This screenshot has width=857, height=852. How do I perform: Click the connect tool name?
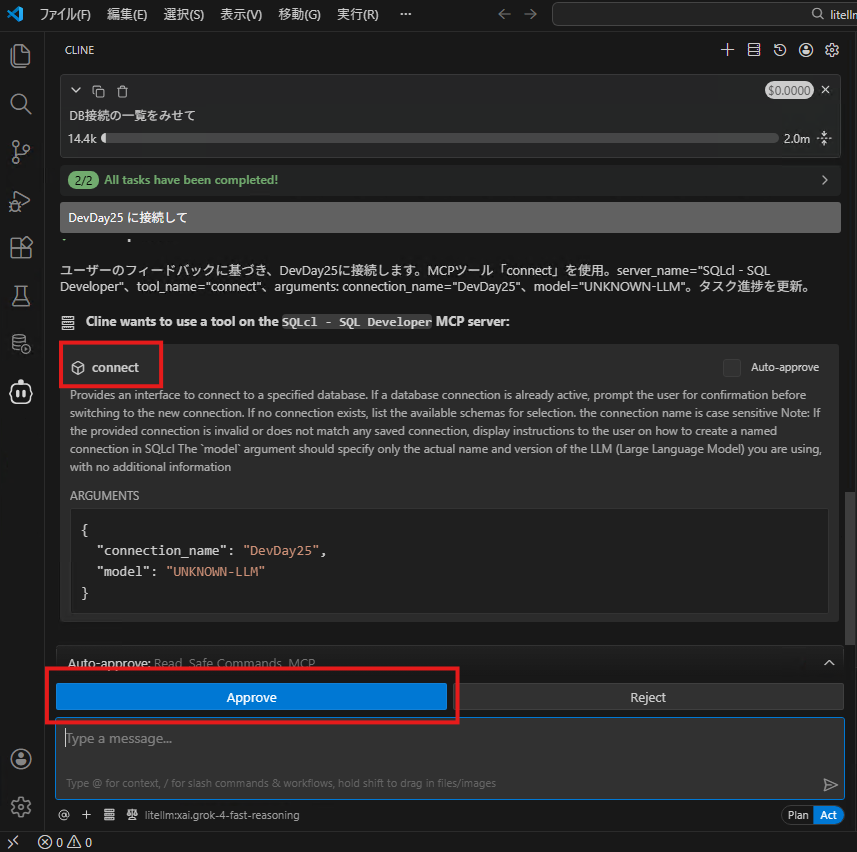(115, 368)
